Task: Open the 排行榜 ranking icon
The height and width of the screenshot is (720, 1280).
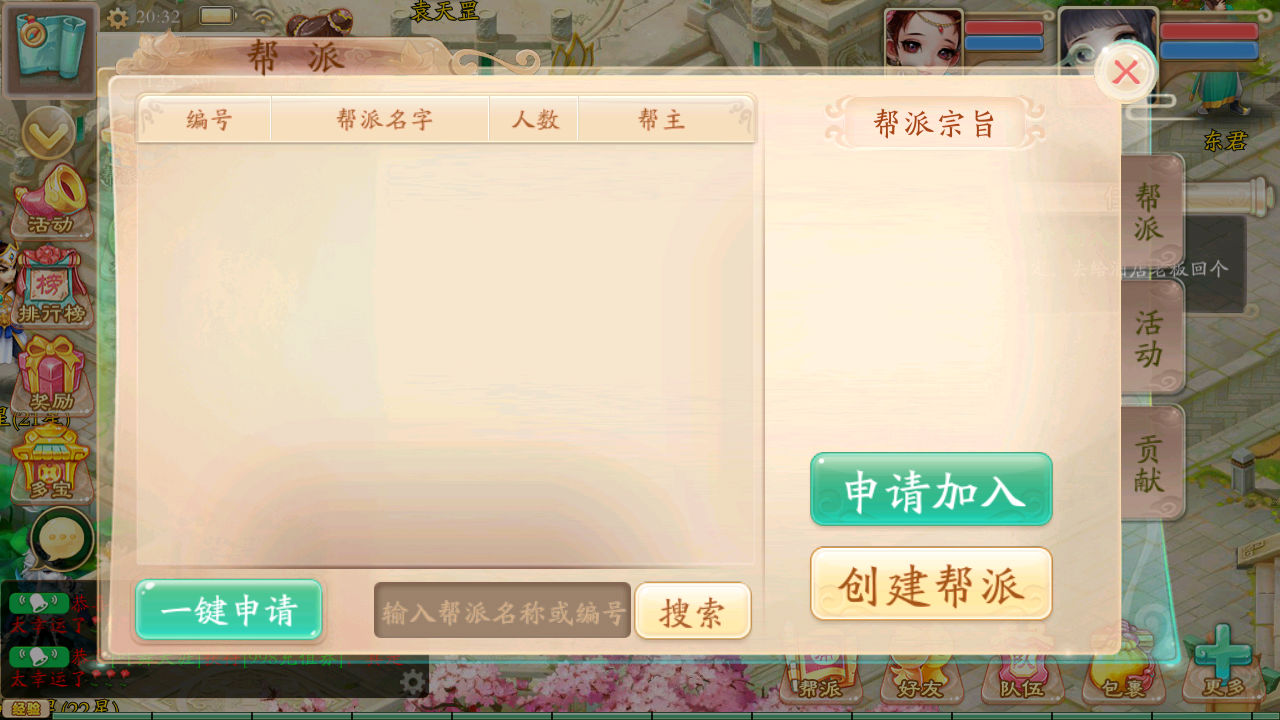Action: [51, 286]
